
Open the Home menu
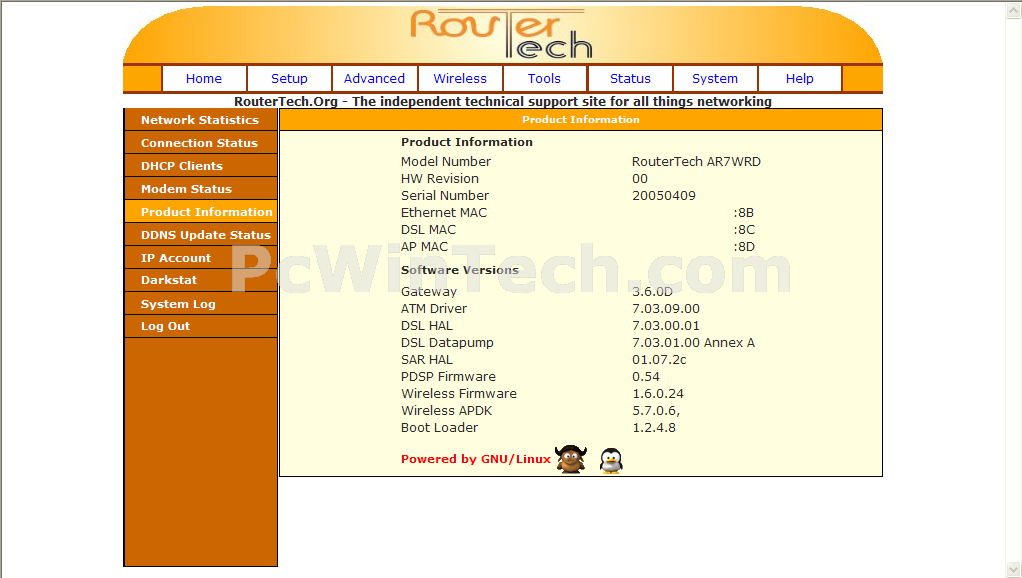[204, 78]
